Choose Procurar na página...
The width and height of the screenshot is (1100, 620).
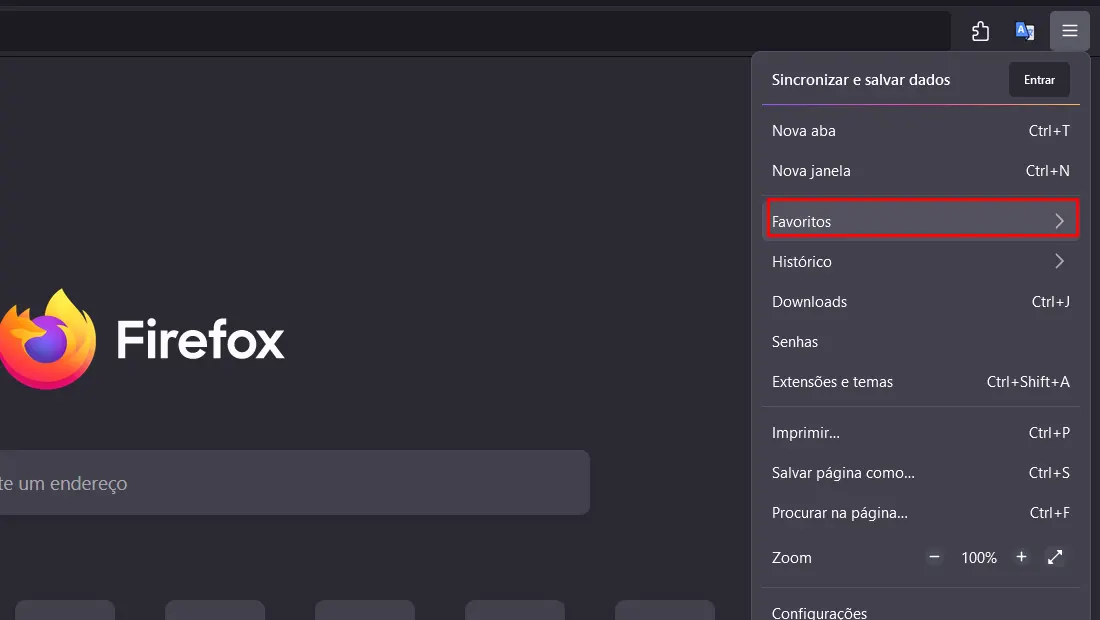pos(920,513)
